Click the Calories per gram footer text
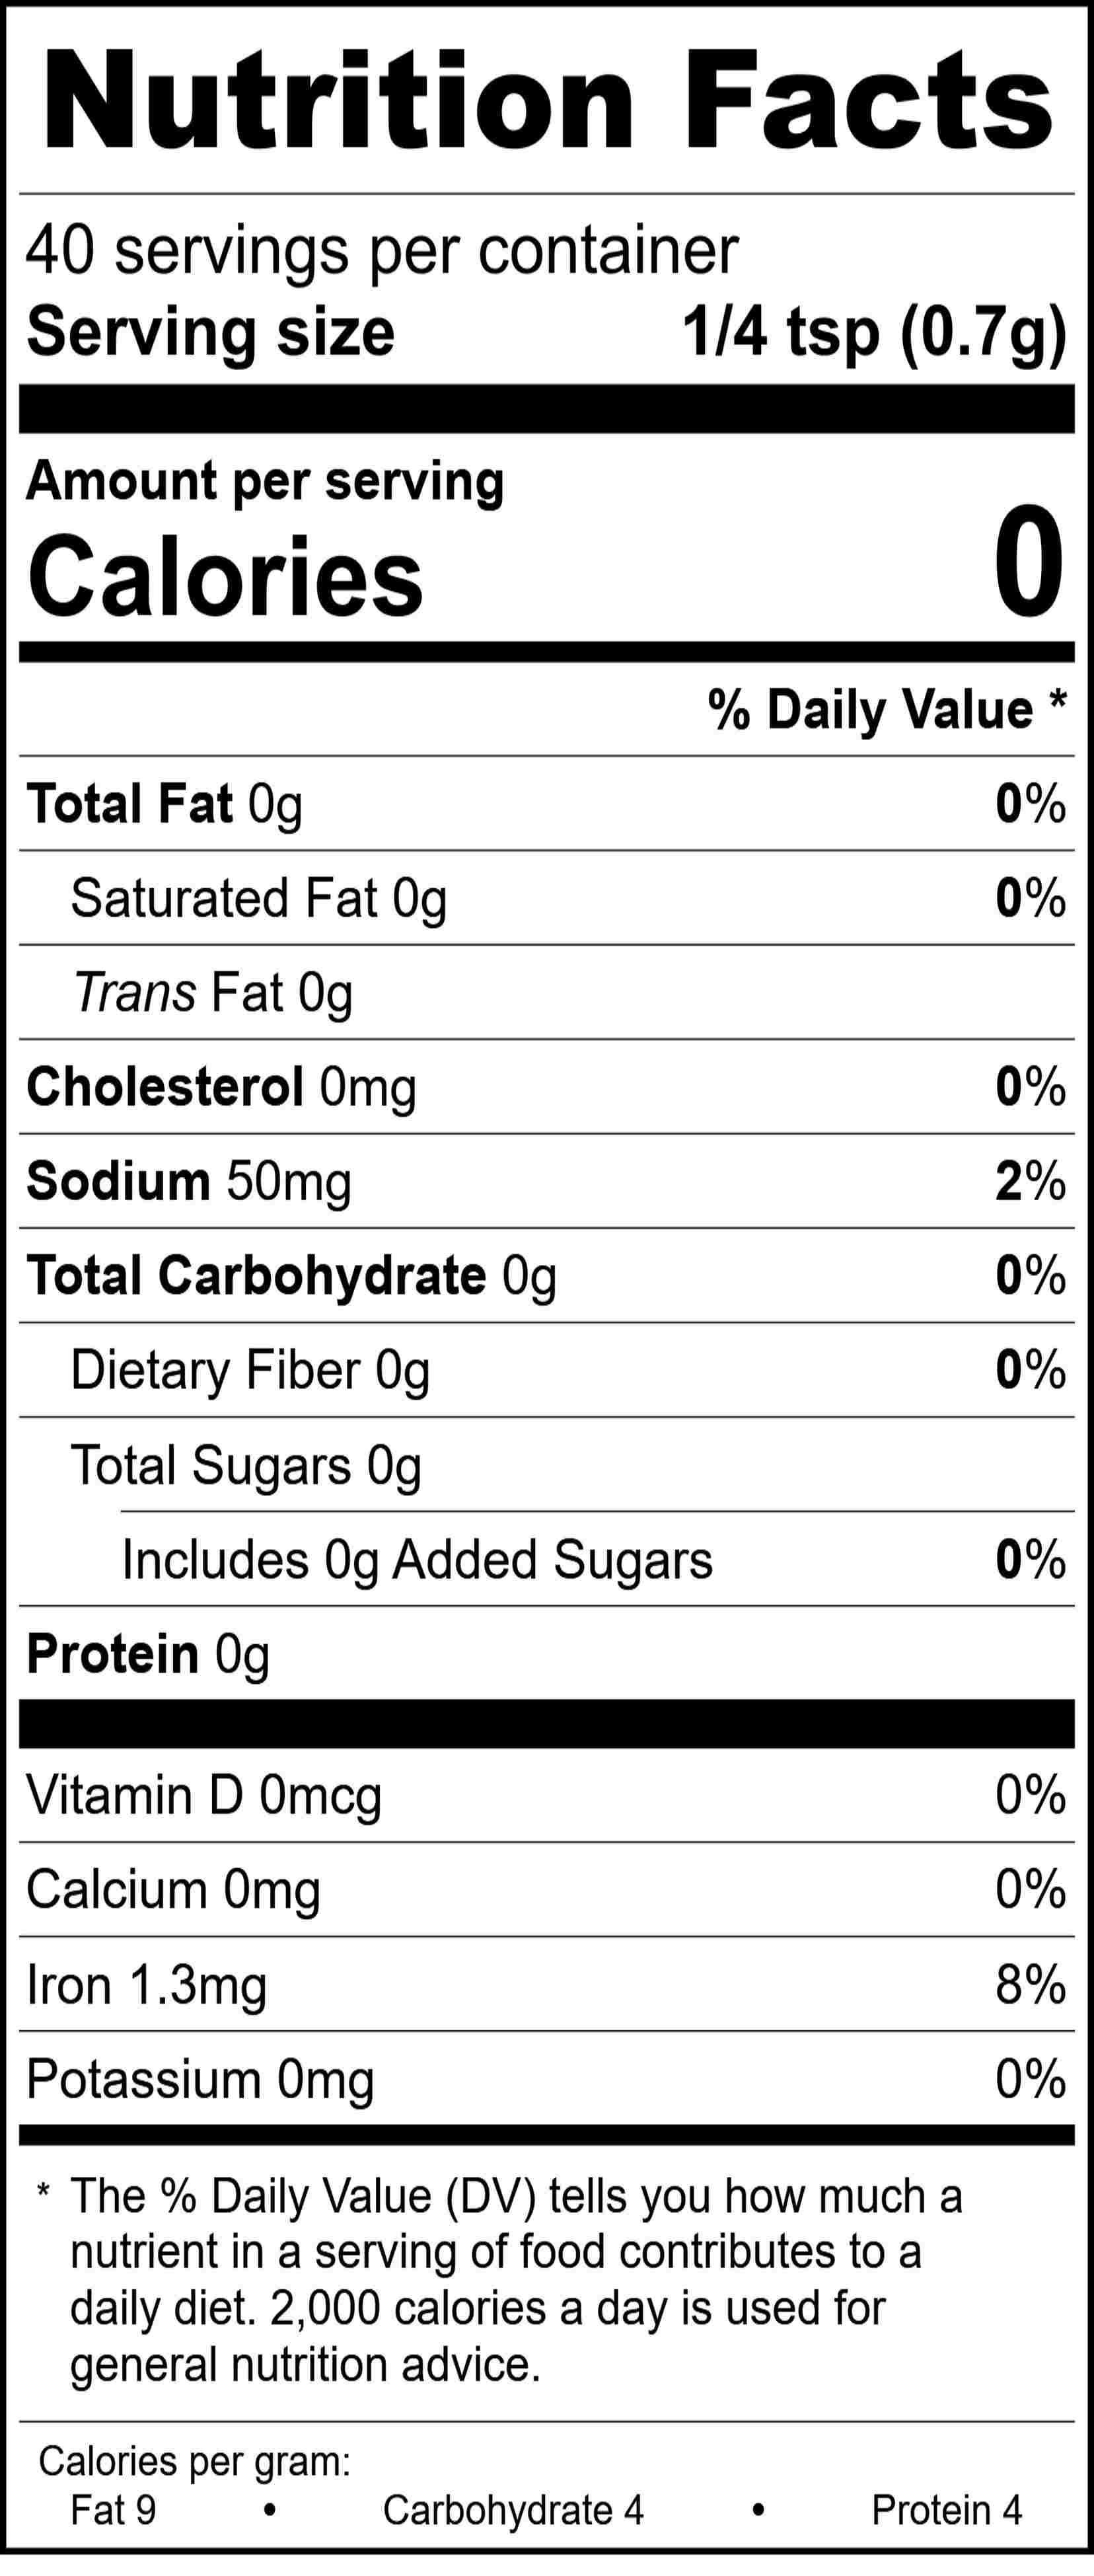The image size is (1094, 2576). point(194,2461)
